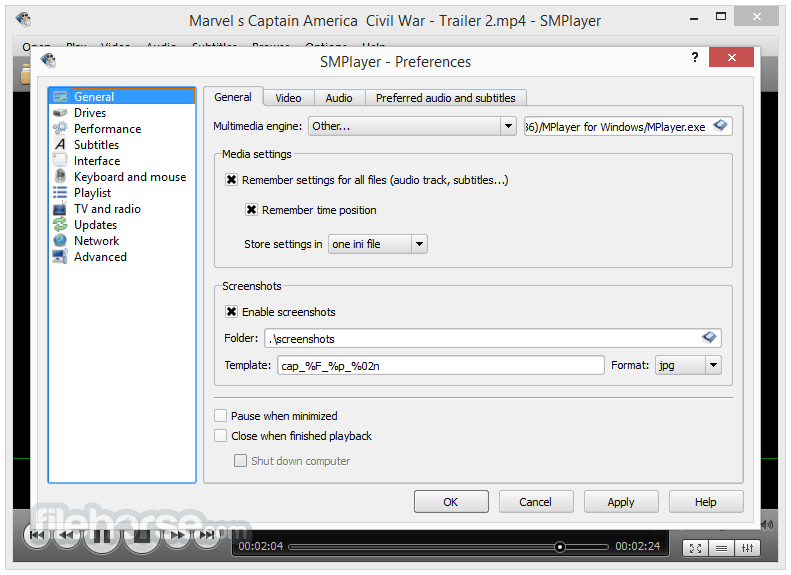Click the screenshot Template input field
The height and width of the screenshot is (575, 791).
tap(440, 365)
